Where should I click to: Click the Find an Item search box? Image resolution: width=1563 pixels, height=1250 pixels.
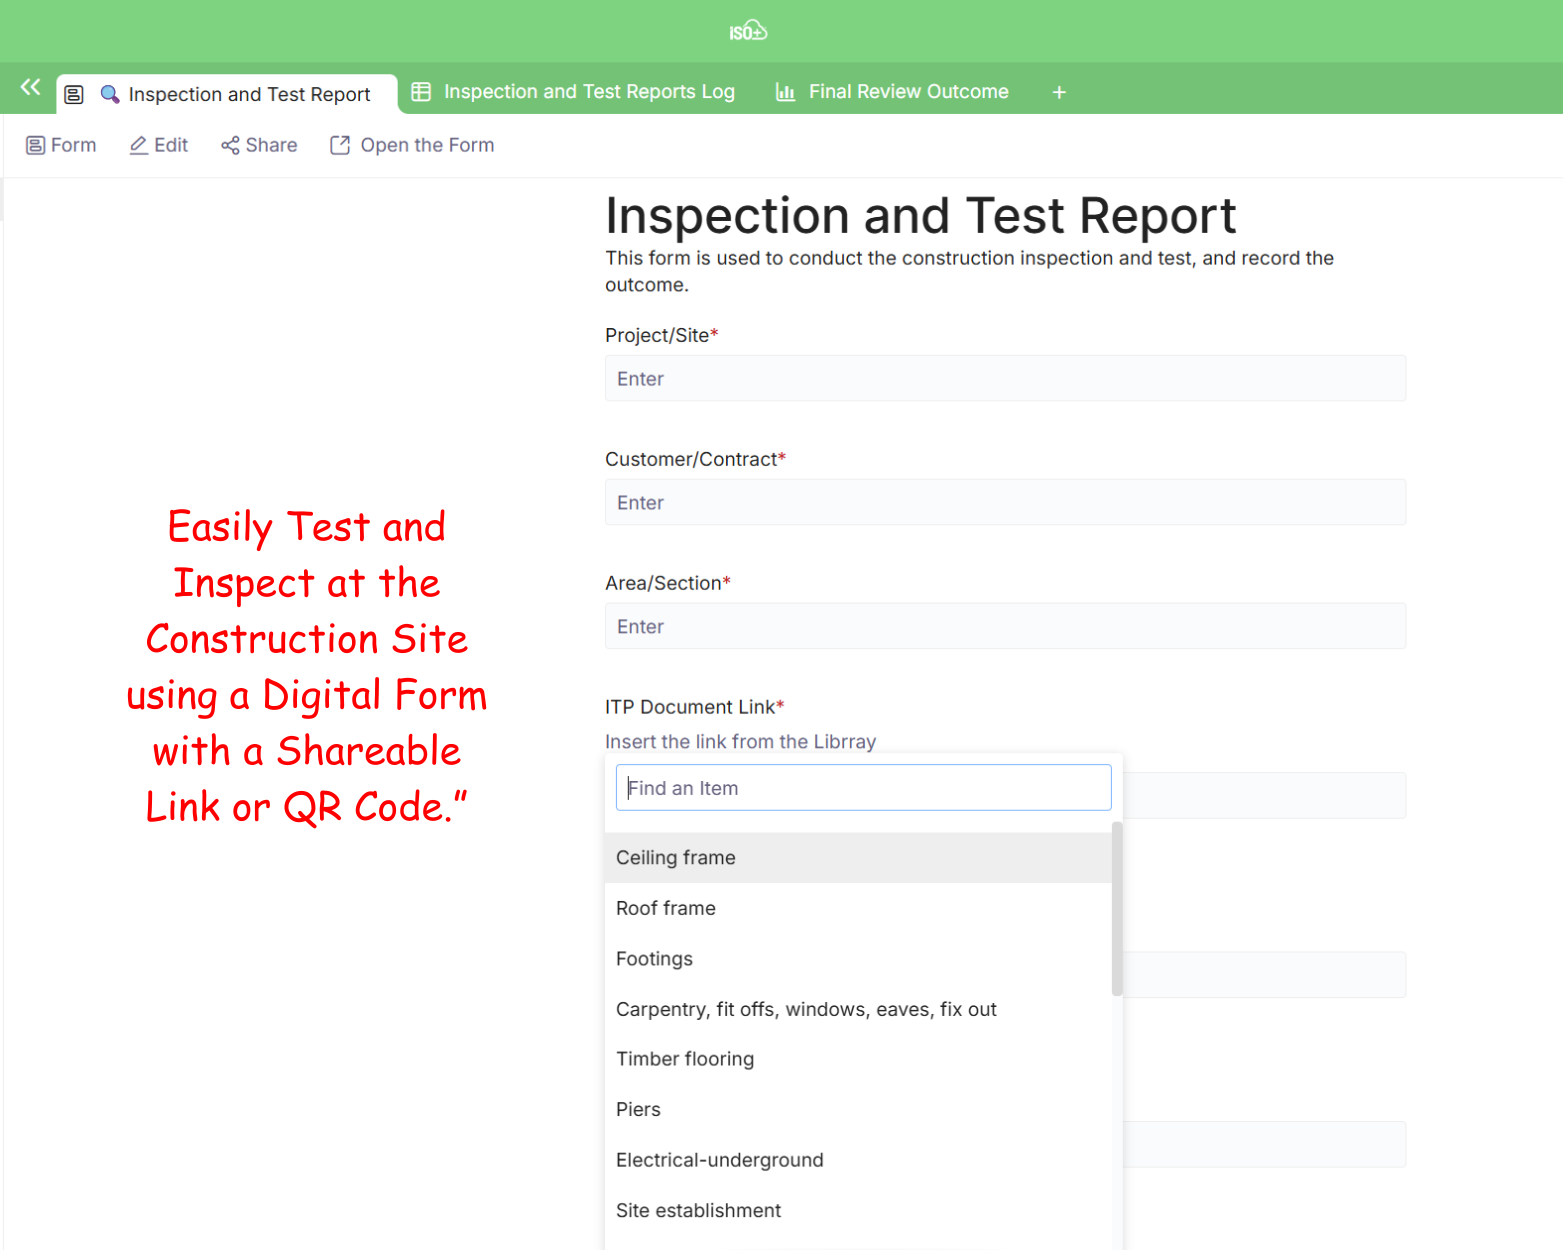pos(863,788)
